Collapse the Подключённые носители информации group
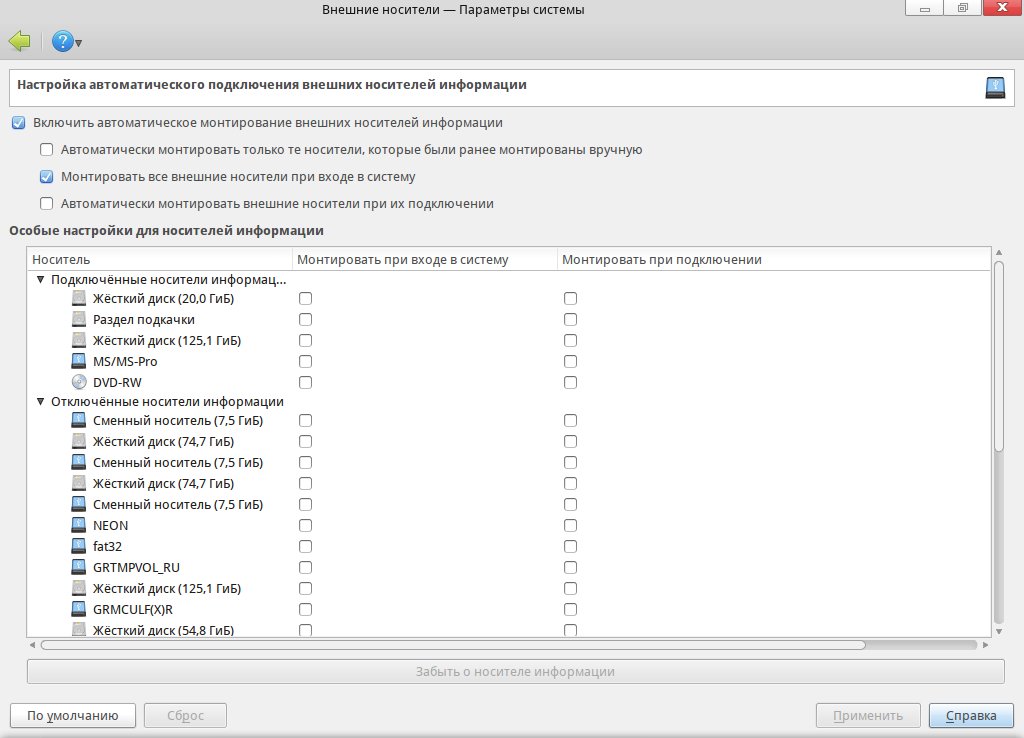Screen dimensions: 1024x738 40,280
